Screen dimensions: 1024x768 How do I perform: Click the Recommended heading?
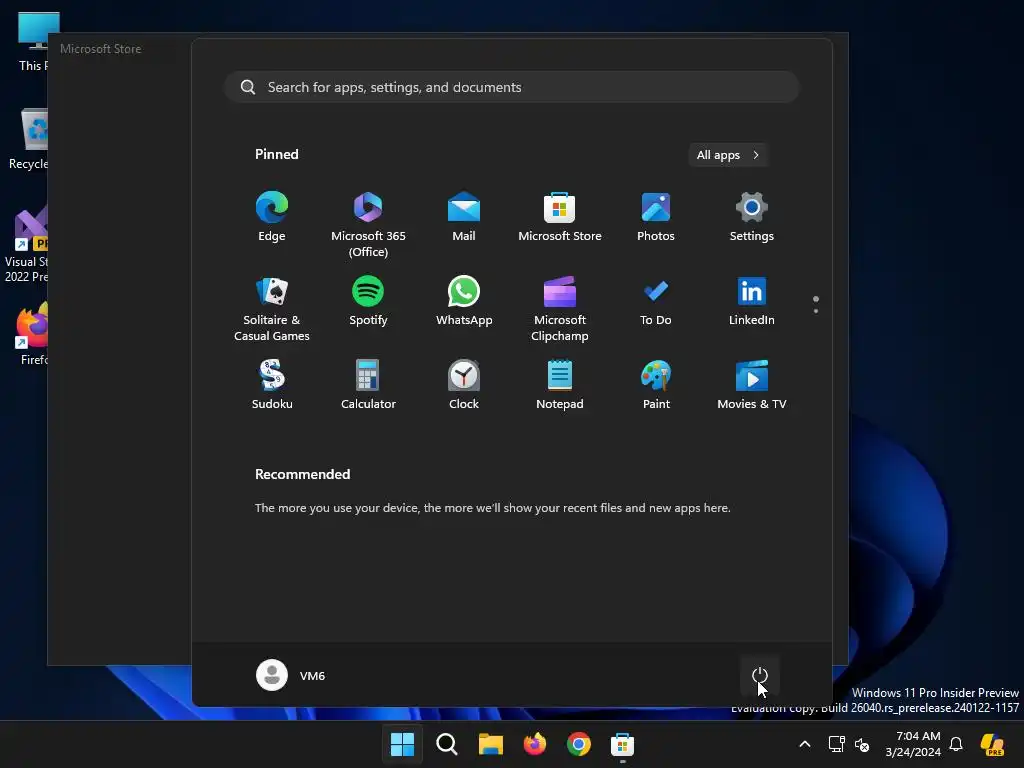pyautogui.click(x=302, y=474)
